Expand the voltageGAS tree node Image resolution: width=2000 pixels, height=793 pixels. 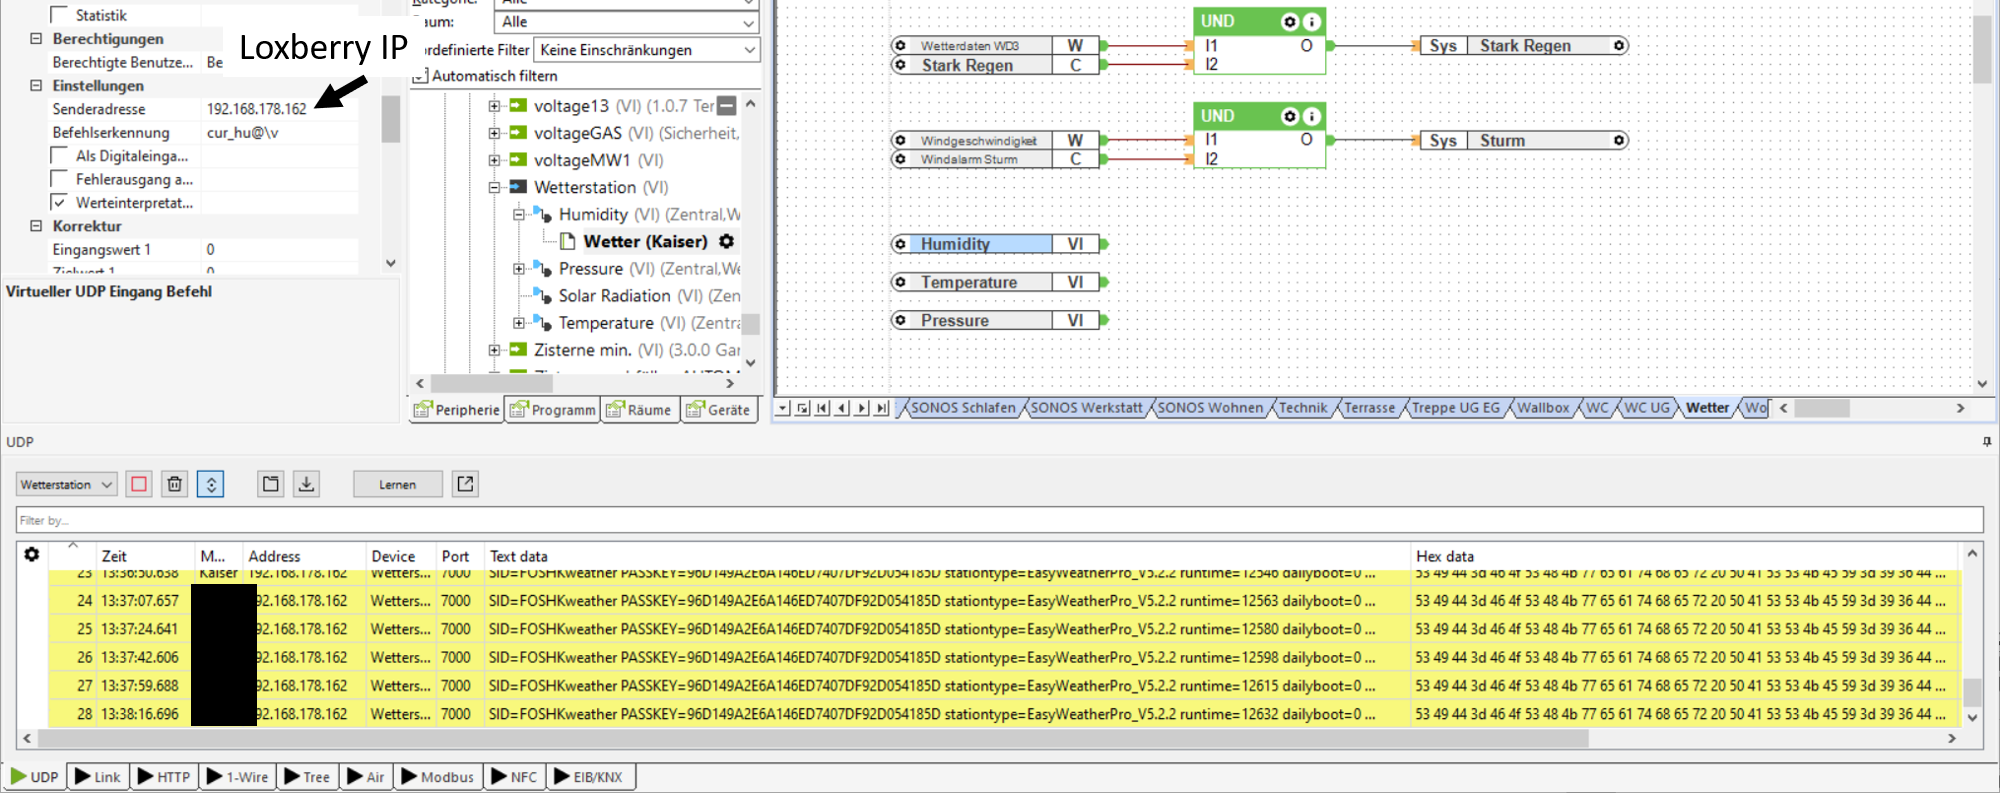coord(494,133)
